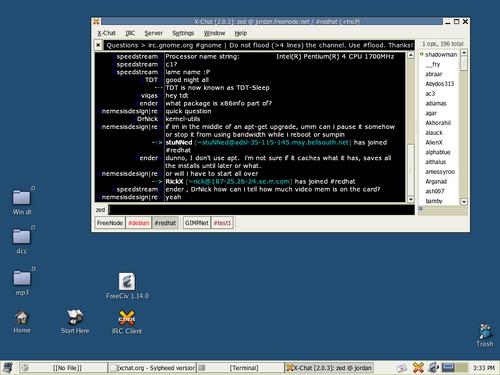500x375 pixels.
Task: Open the Start Here icon
Action: 75,317
